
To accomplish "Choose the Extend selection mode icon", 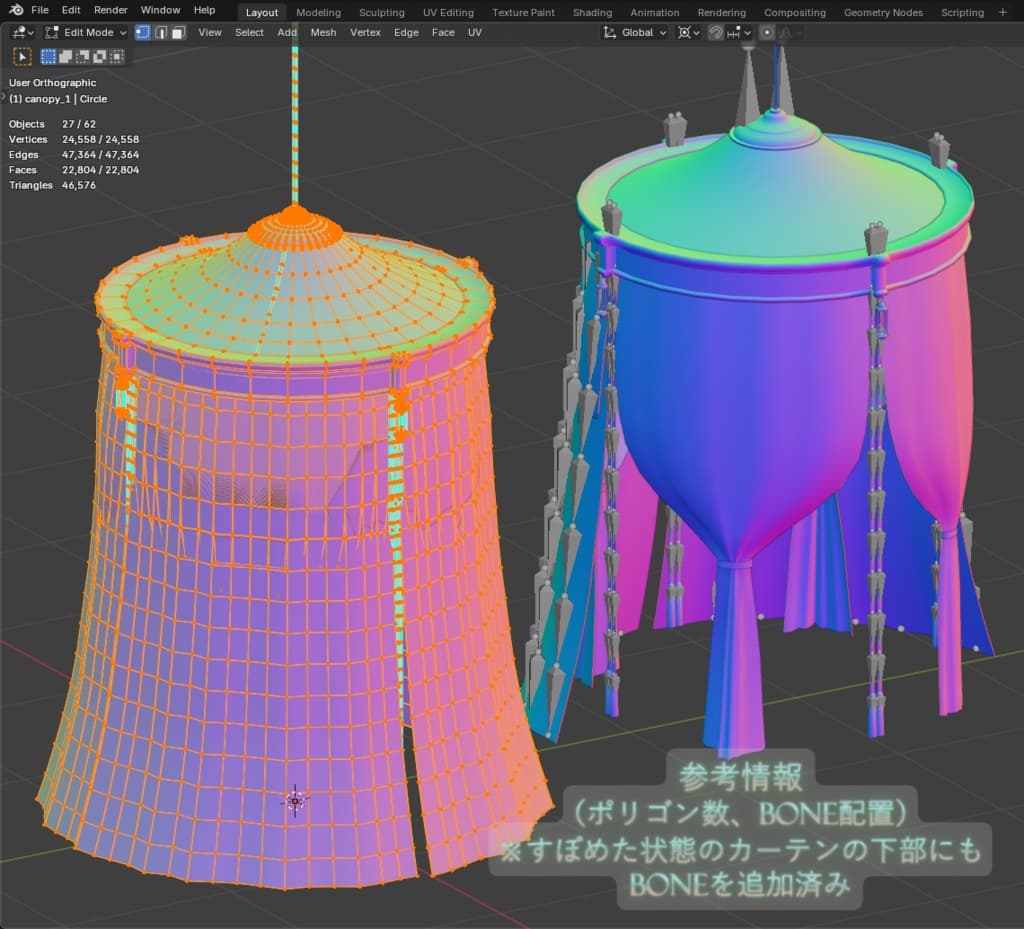I will tap(66, 57).
